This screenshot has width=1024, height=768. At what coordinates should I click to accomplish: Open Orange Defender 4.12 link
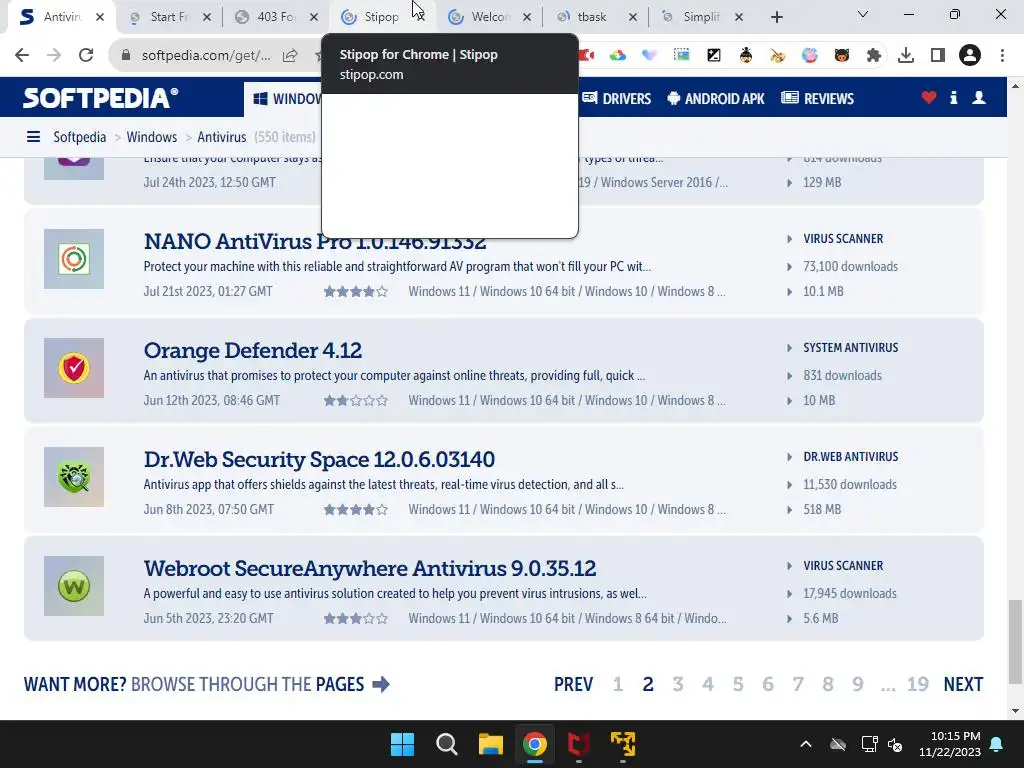(253, 350)
